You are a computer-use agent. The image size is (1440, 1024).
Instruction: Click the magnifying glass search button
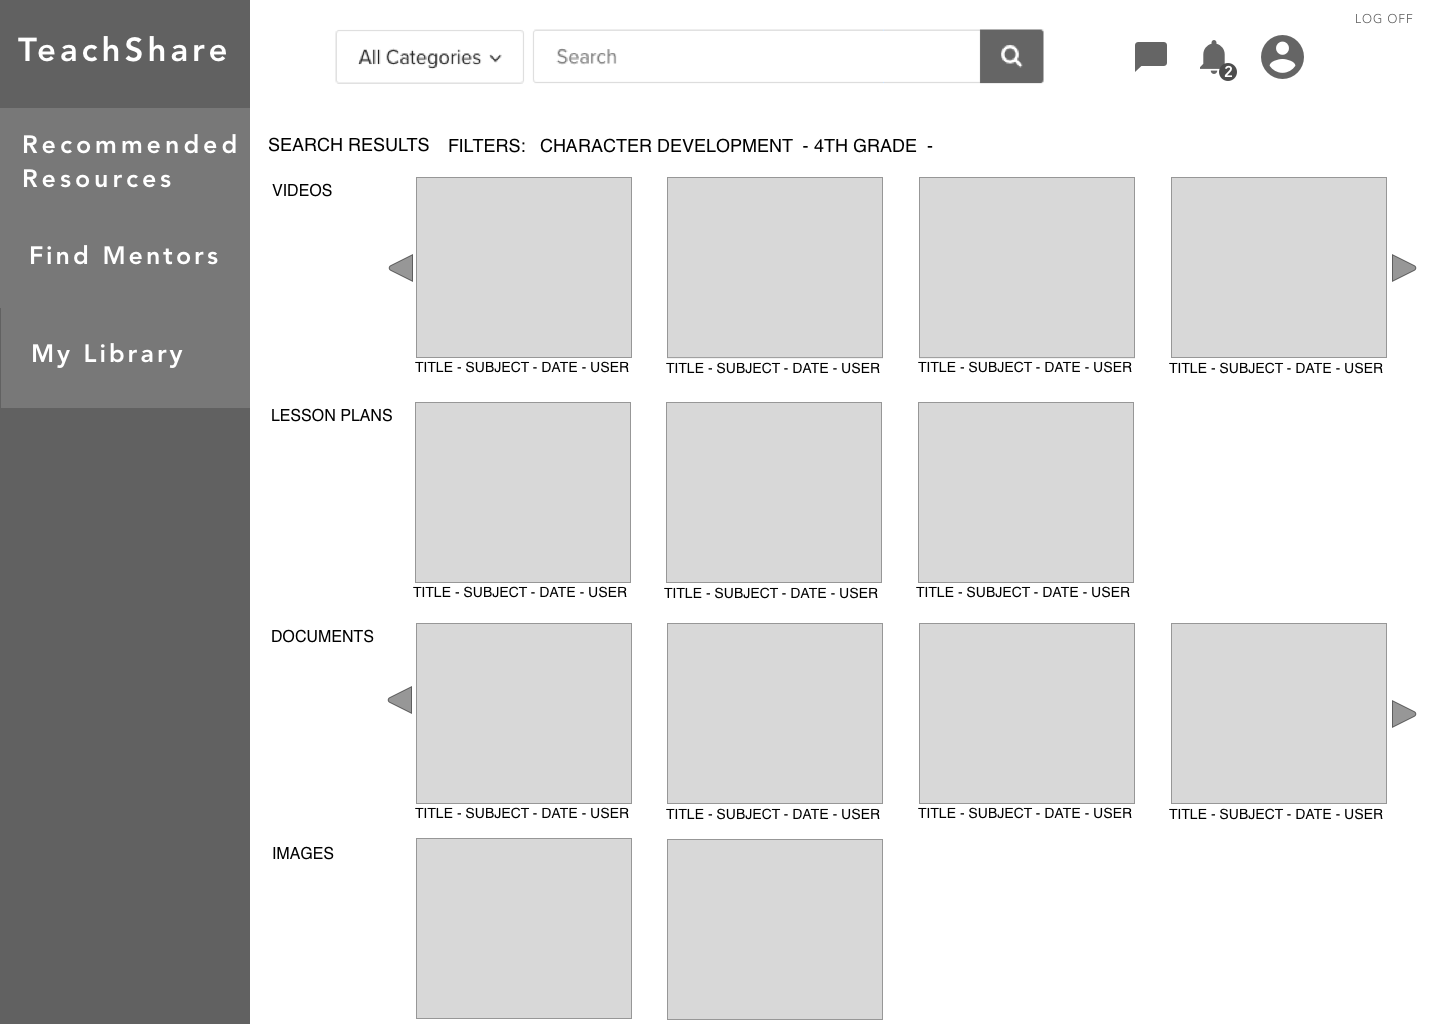click(x=1011, y=57)
